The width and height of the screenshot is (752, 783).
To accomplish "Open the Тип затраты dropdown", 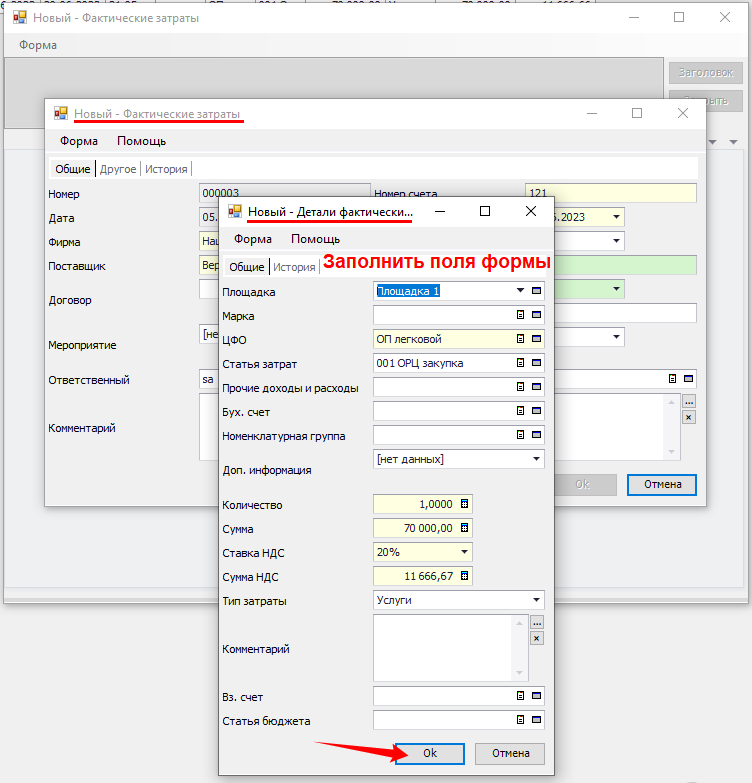I will (537, 600).
